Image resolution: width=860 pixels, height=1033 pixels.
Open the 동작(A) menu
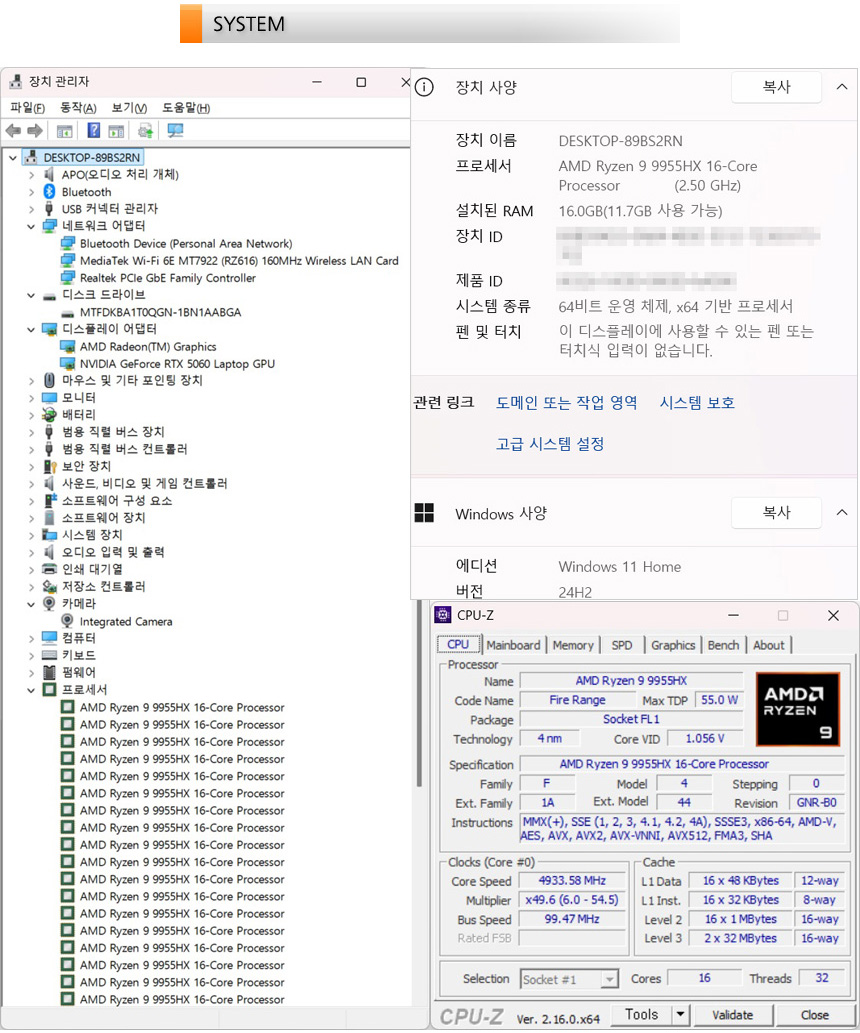coord(78,108)
